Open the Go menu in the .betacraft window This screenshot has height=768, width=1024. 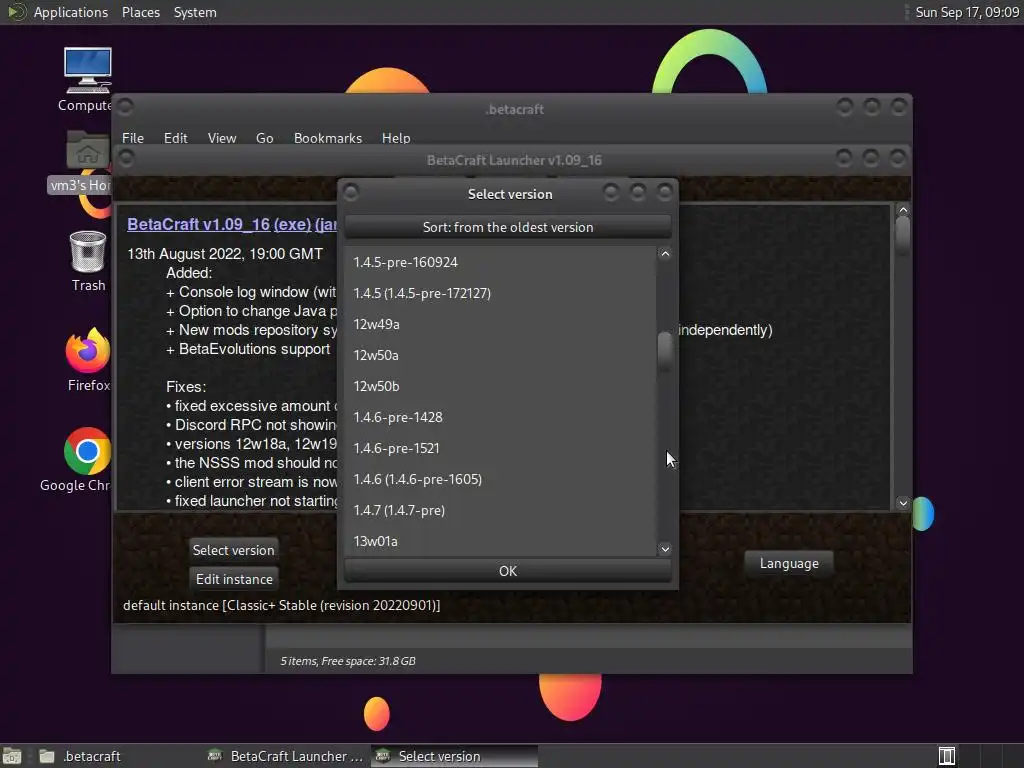point(264,138)
